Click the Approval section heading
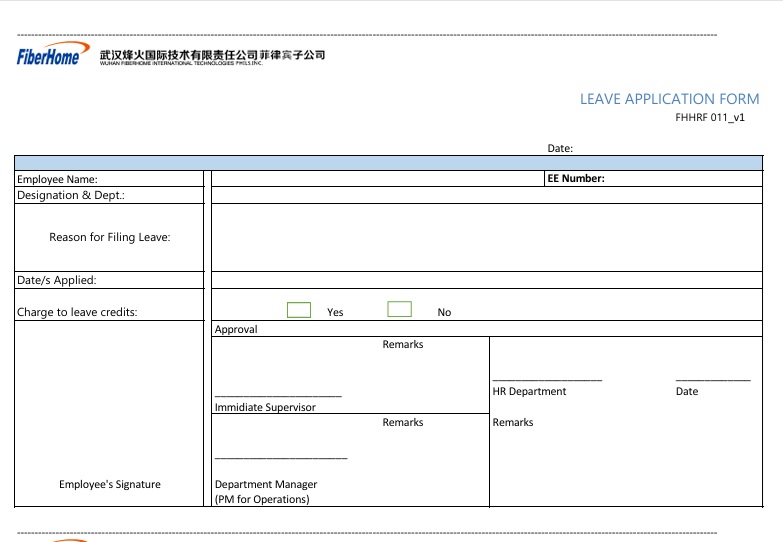This screenshot has width=783, height=542. 236,329
